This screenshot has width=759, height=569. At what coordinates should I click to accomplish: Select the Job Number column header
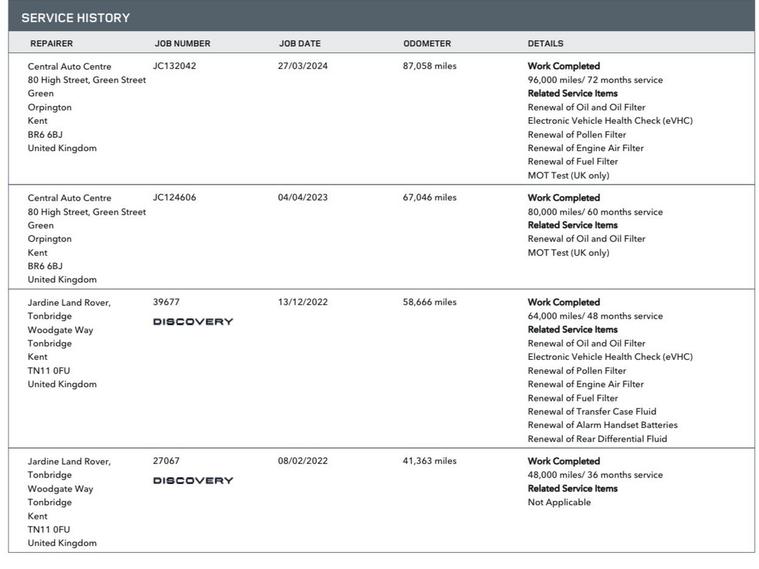[182, 44]
